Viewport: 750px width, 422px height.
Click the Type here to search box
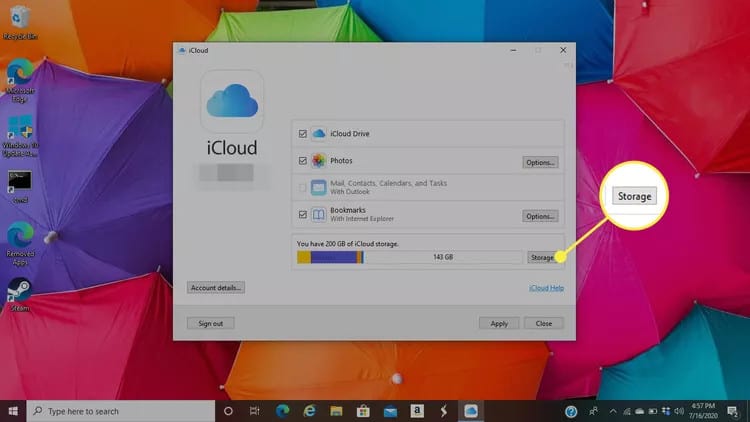coord(121,411)
